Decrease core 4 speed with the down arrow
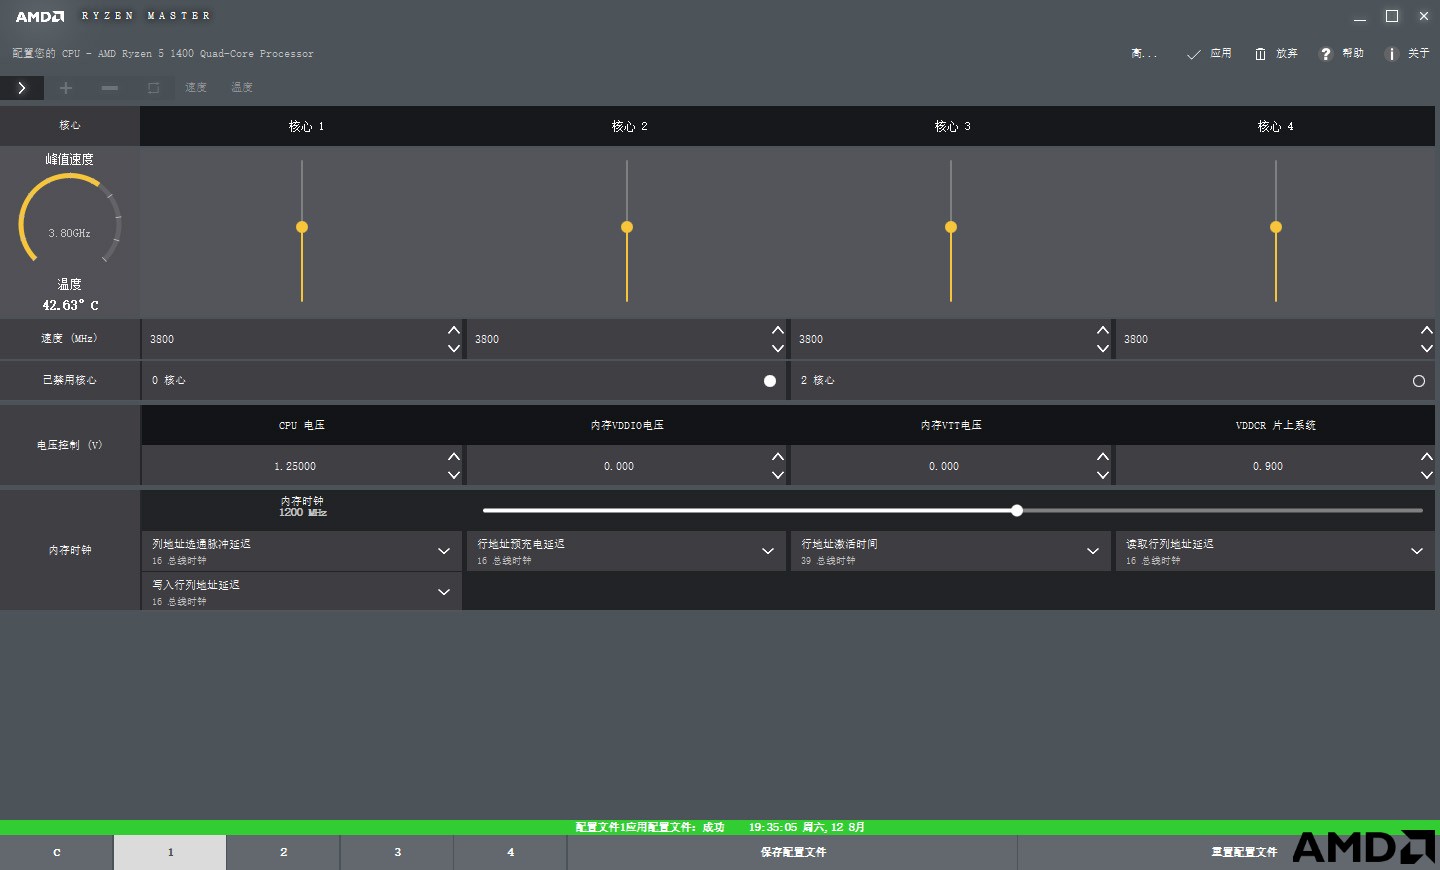1440x870 pixels. (1427, 349)
